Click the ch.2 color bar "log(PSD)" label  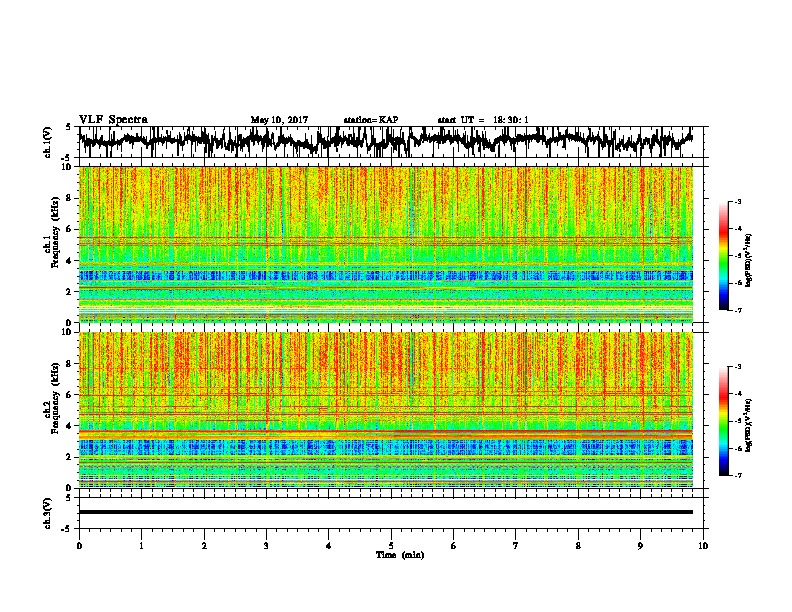tap(748, 425)
